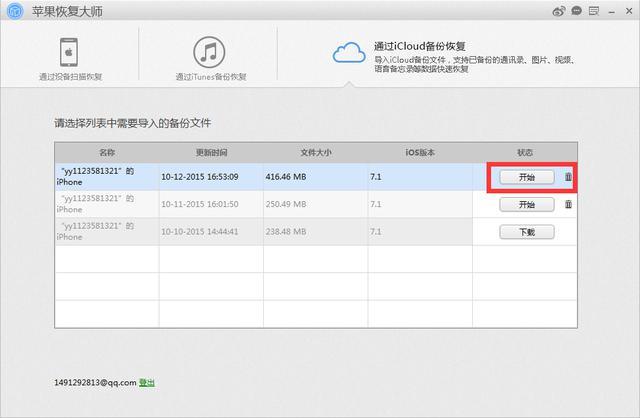640x418 pixels.
Task: Open the Weibo icon in title bar
Action: (558, 11)
